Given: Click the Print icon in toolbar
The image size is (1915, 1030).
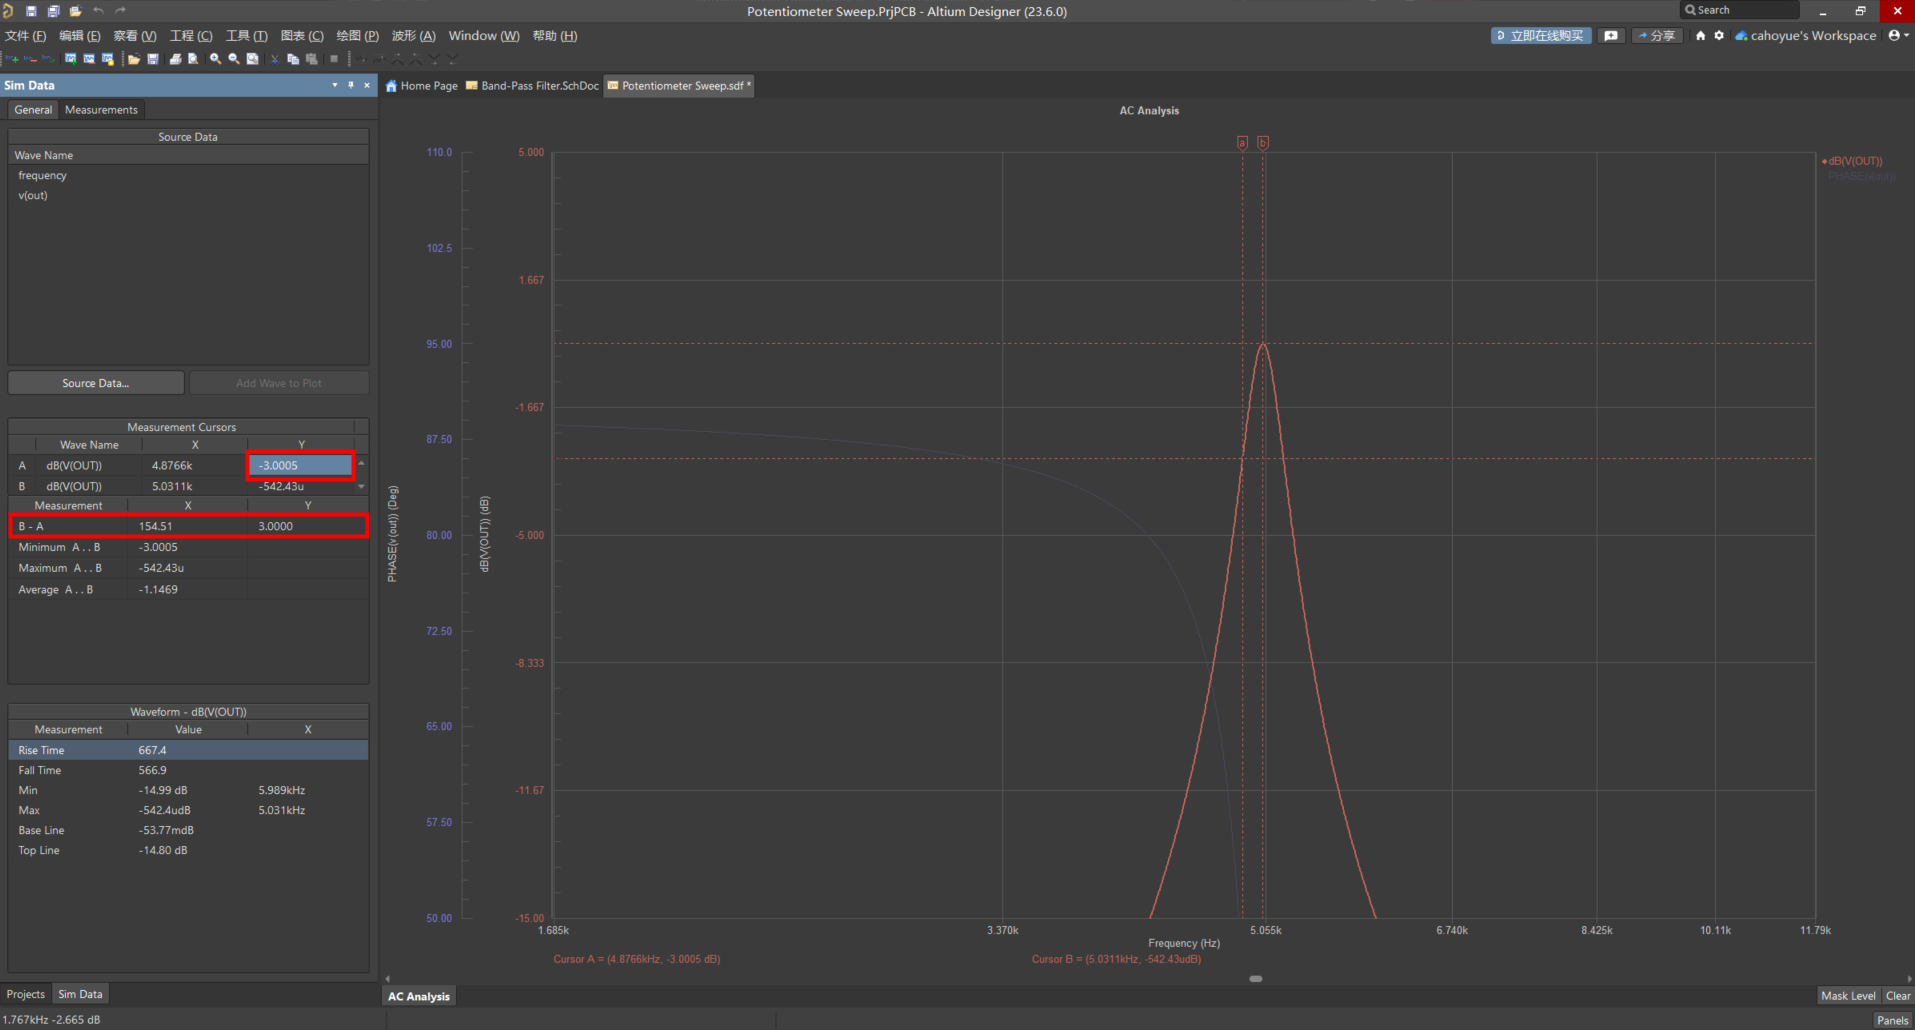Looking at the screenshot, I should point(175,59).
